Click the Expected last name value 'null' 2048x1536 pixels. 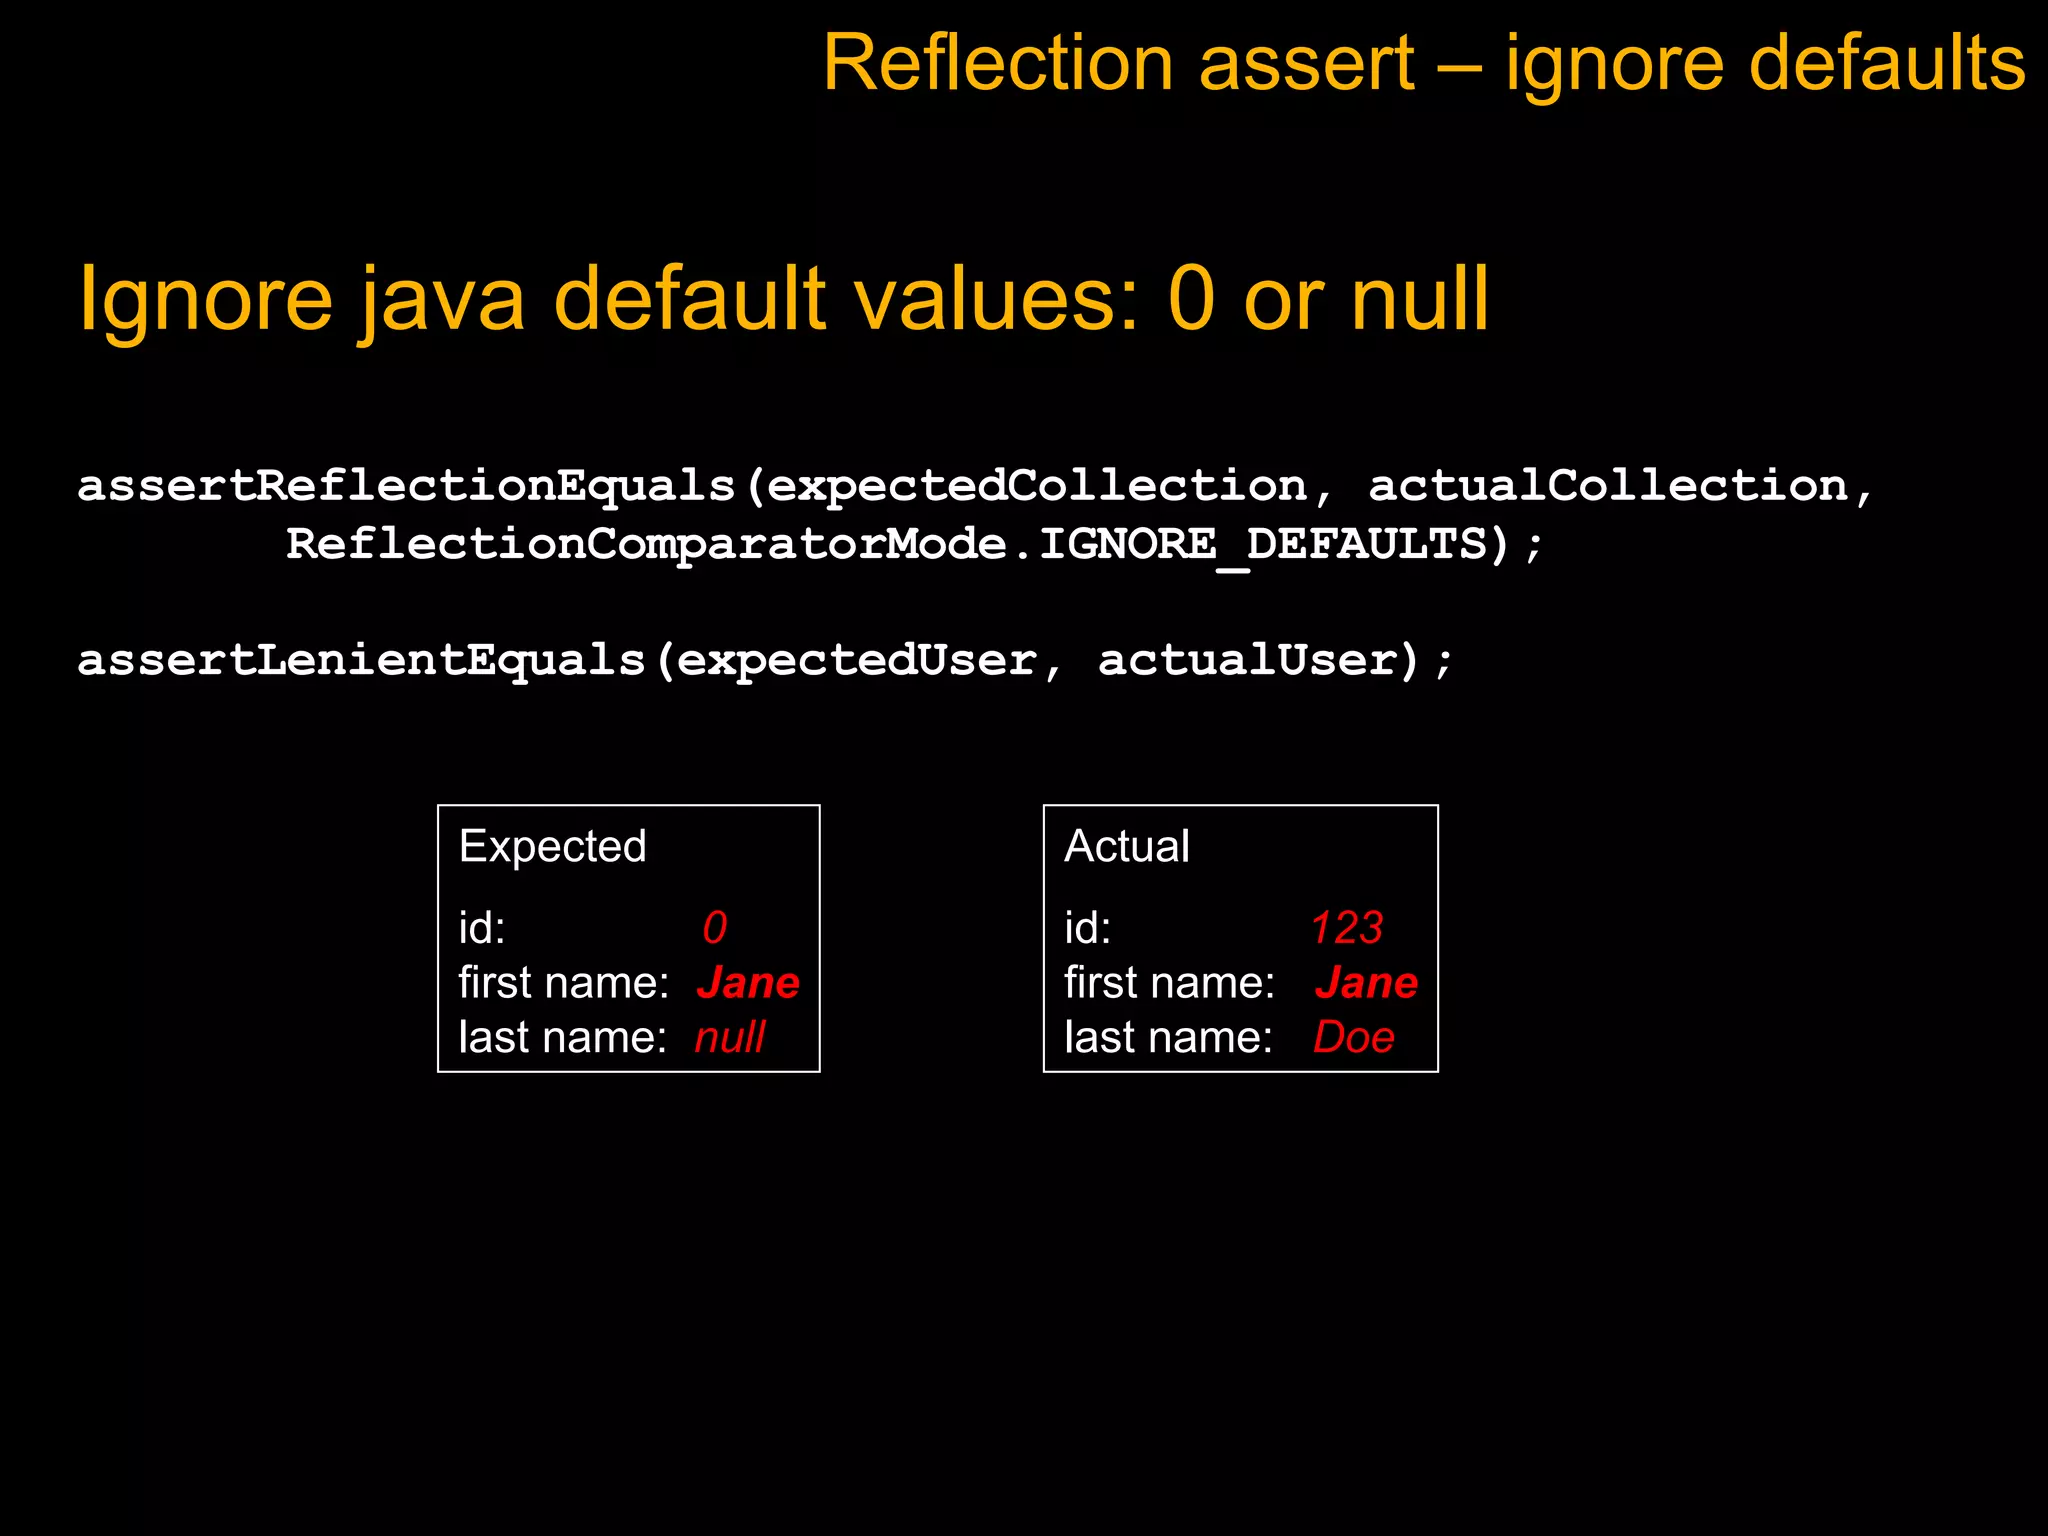click(730, 1037)
